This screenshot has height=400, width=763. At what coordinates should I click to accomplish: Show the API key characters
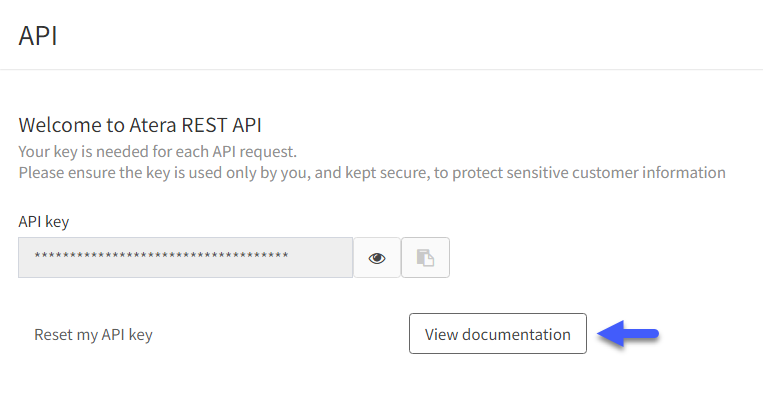(x=377, y=258)
